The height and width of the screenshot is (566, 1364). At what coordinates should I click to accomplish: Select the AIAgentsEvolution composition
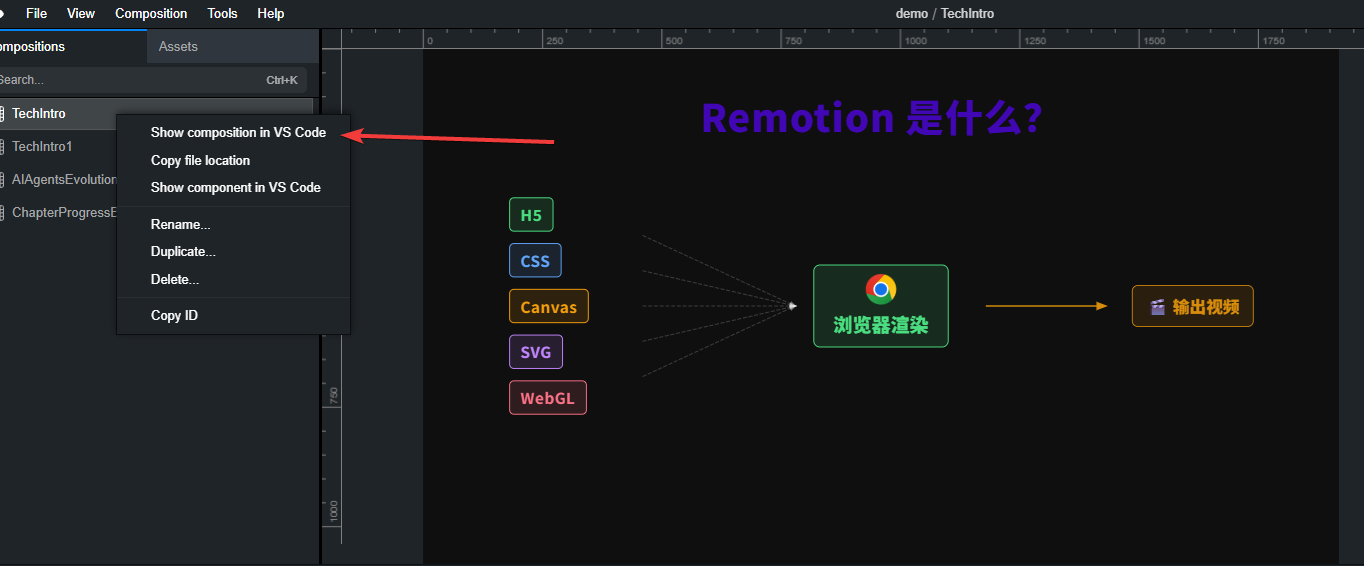pyautogui.click(x=64, y=180)
